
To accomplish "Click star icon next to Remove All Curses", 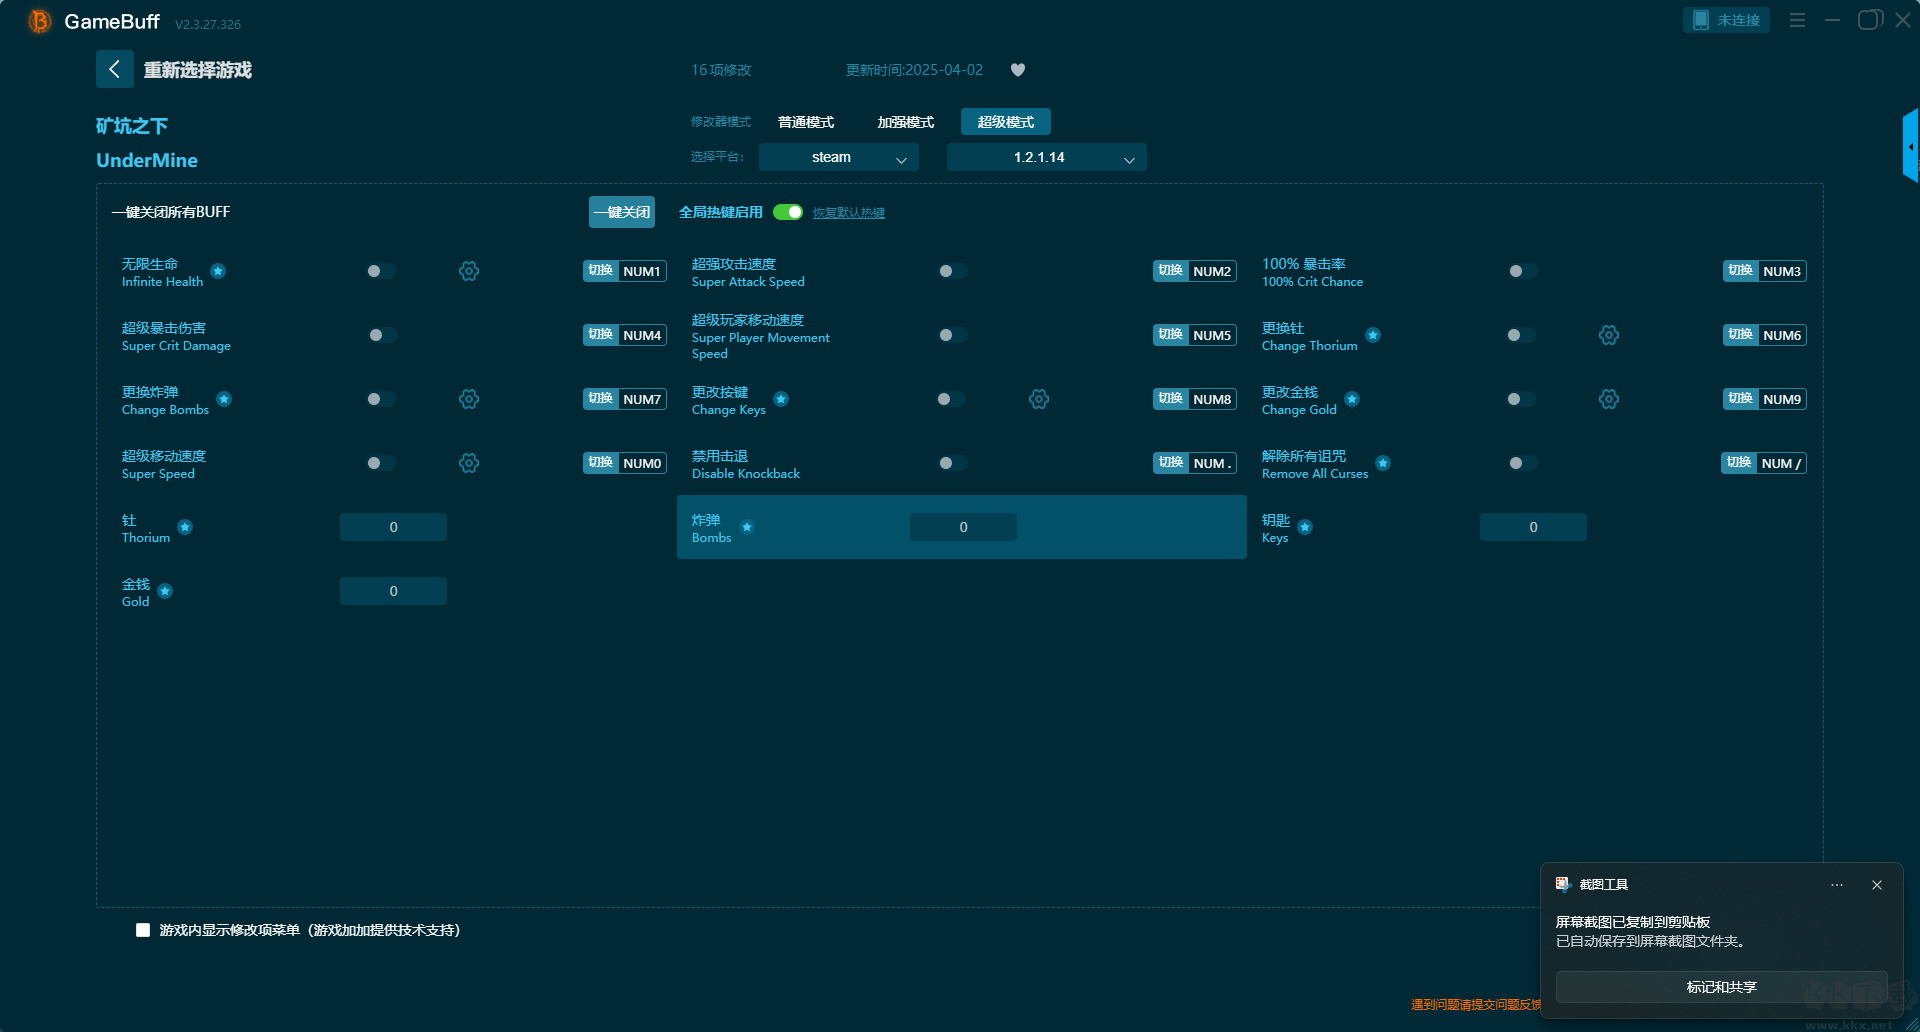I will (1383, 463).
